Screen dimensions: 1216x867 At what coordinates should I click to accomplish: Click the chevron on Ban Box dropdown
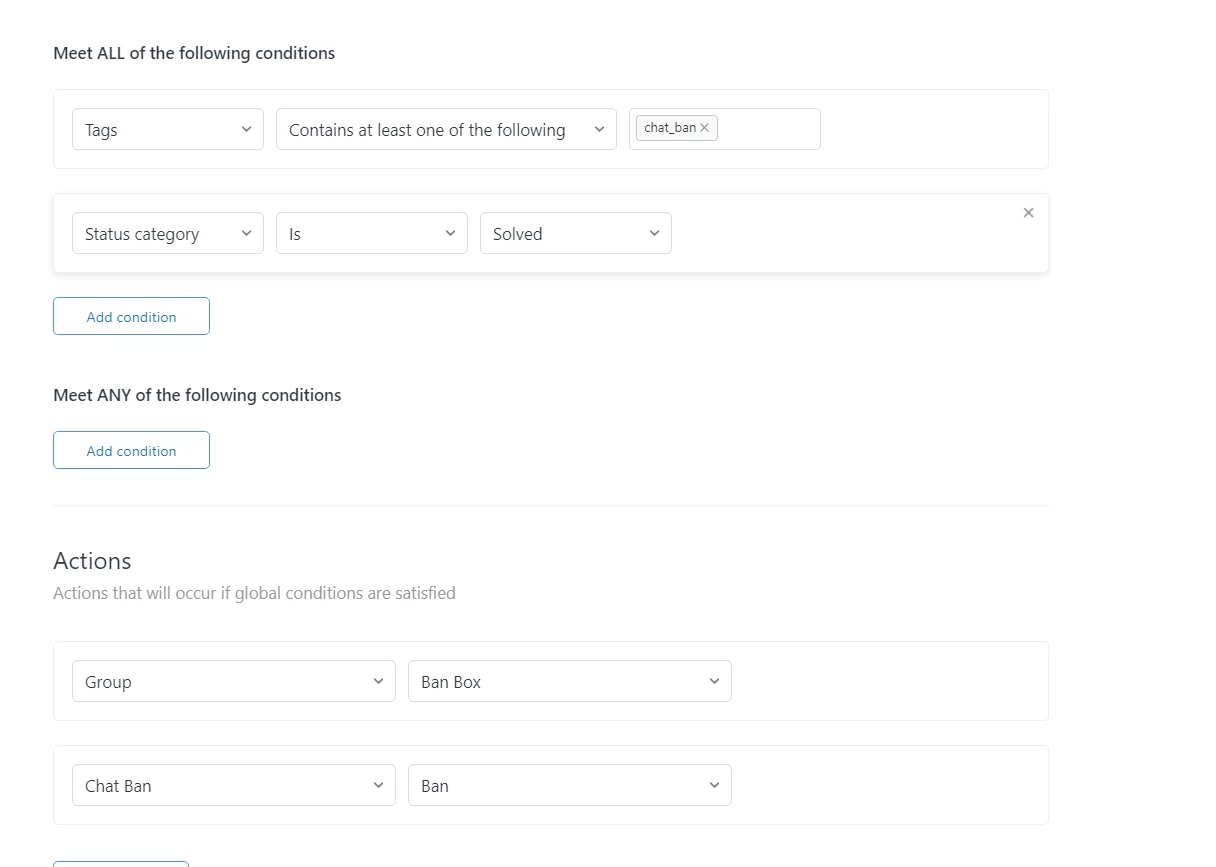(x=714, y=682)
